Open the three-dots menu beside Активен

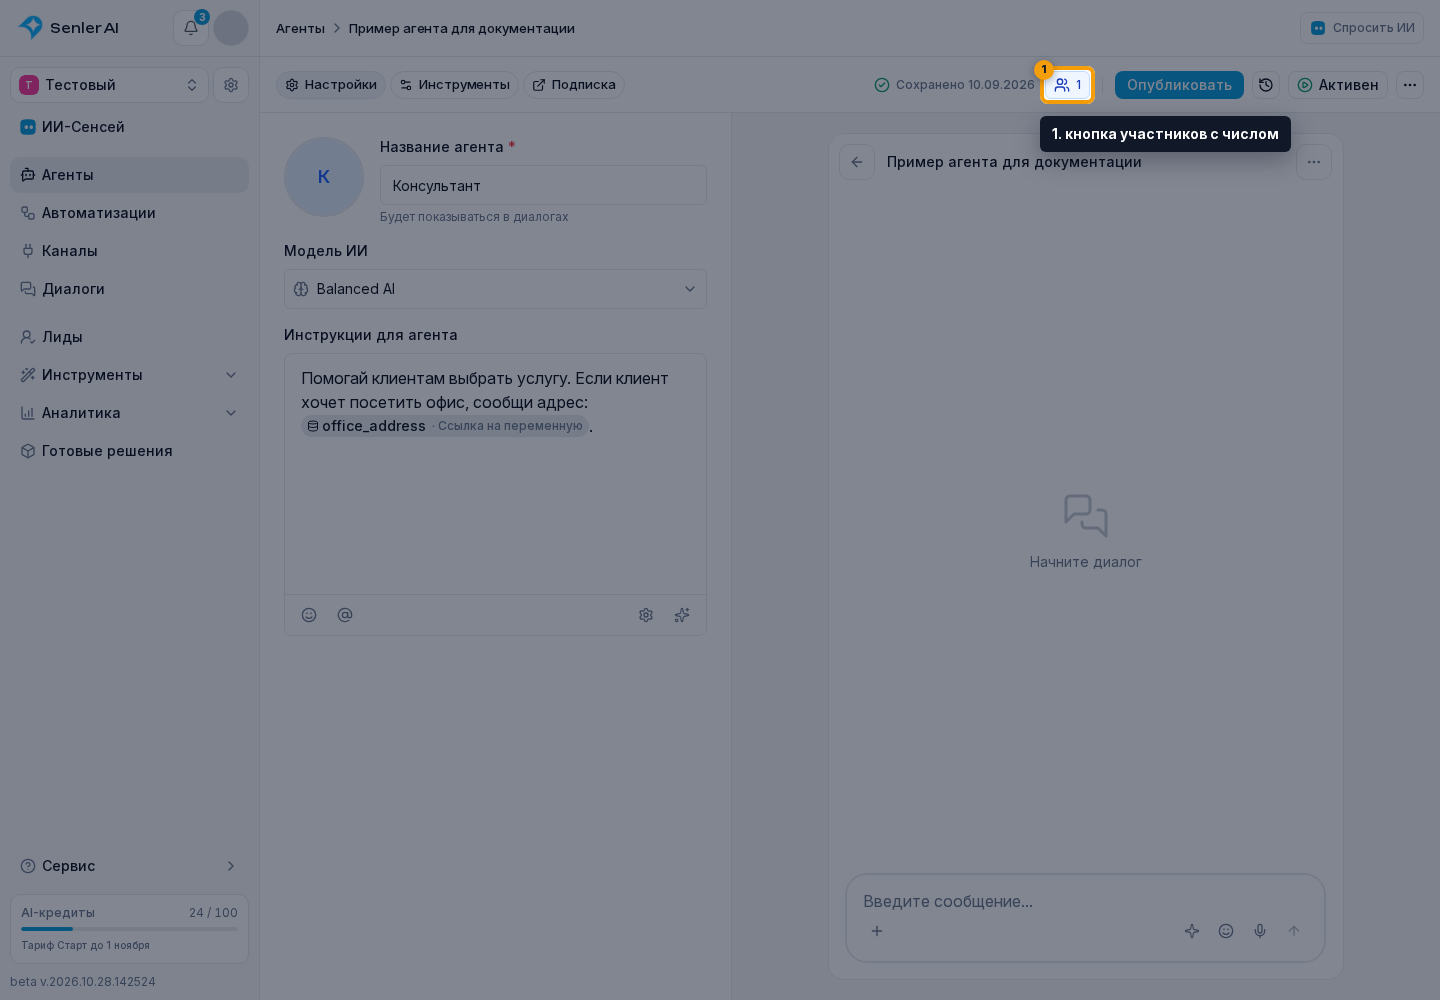click(x=1410, y=85)
